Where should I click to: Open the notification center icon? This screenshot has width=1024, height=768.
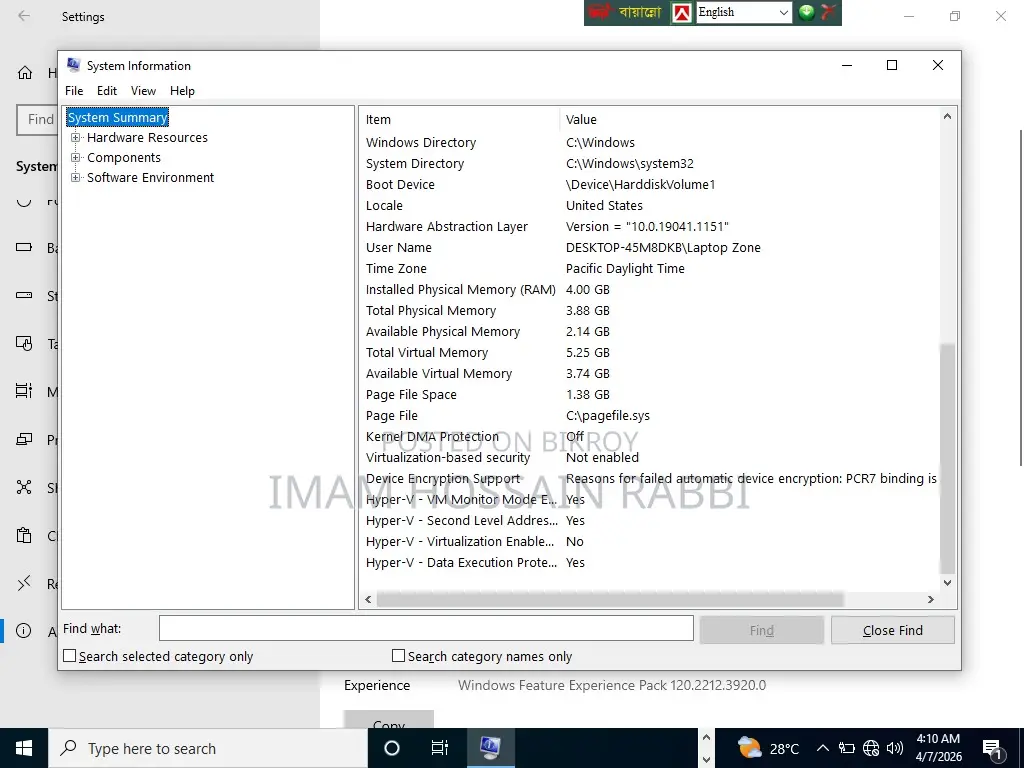click(992, 748)
